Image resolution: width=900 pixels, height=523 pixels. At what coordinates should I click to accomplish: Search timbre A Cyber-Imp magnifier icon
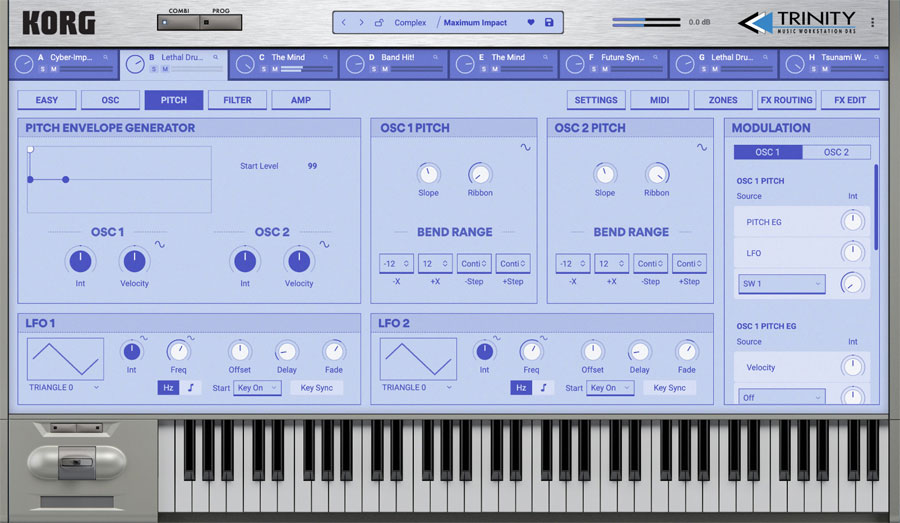coord(106,57)
